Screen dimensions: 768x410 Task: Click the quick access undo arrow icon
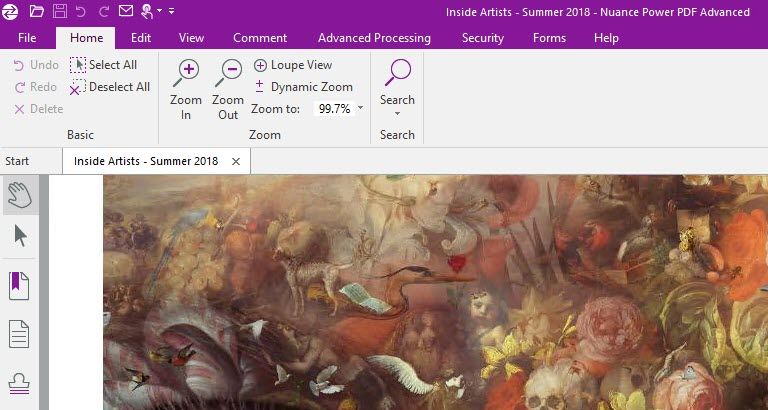click(81, 11)
